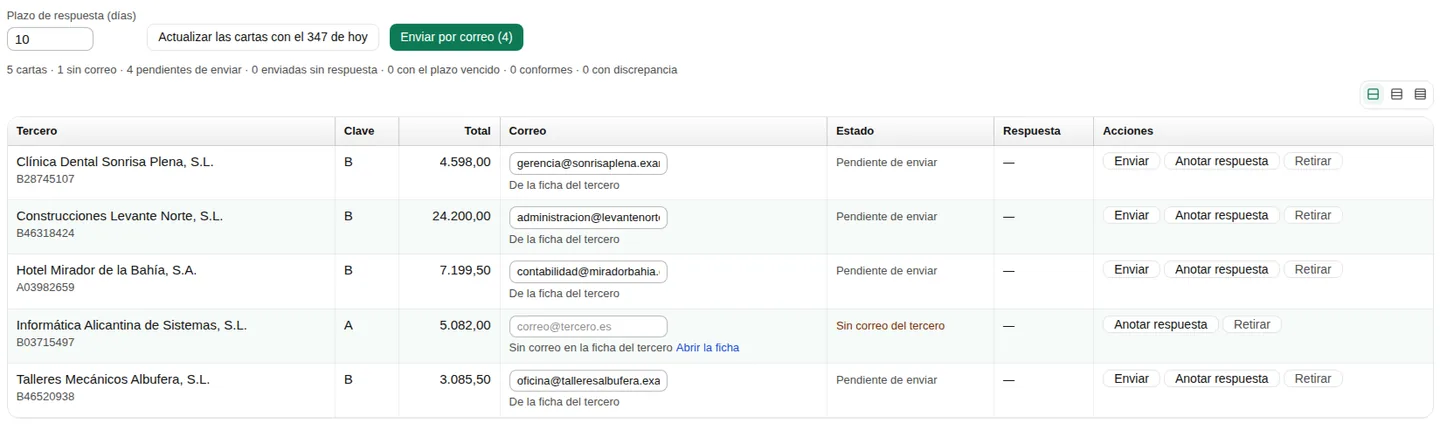Image resolution: width=1440 pixels, height=424 pixels.
Task: Withdraw the Construcciones Levante Norte letter
Action: click(1312, 215)
